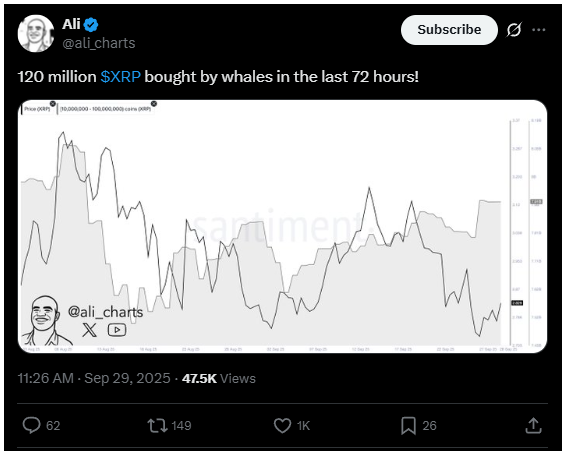Click the blue verified badge

91,25
